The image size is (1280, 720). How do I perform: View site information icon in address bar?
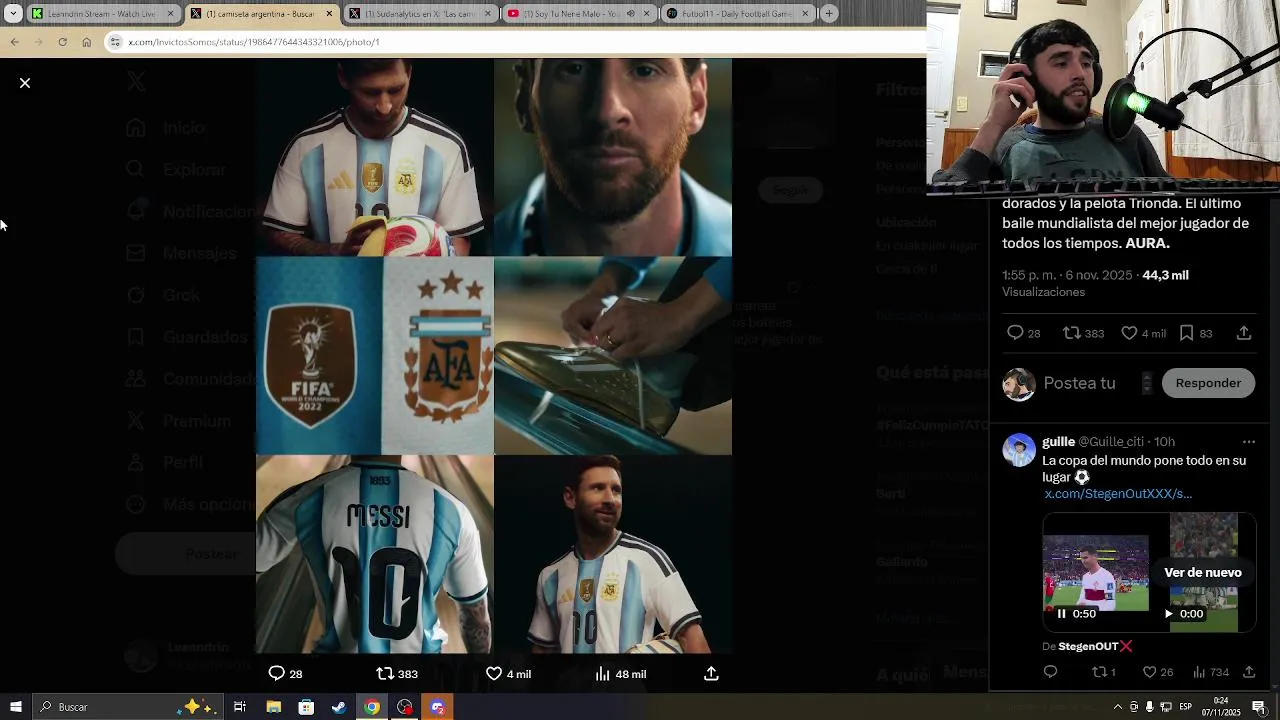(x=115, y=42)
